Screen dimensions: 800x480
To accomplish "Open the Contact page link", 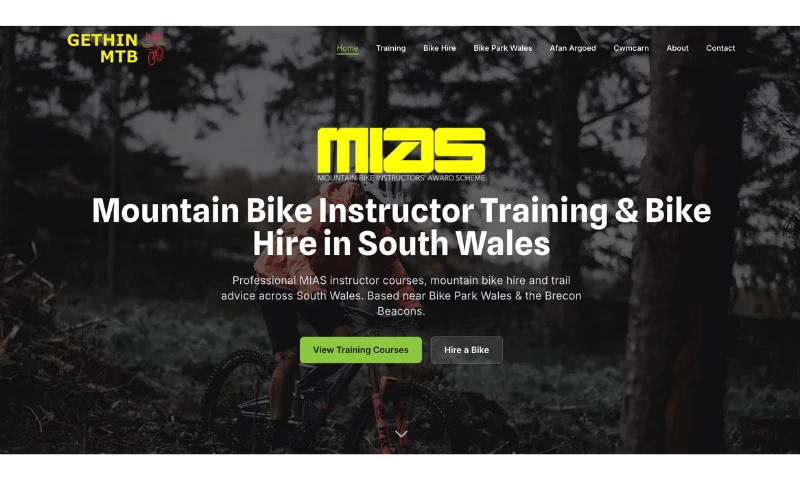I will click(x=720, y=48).
